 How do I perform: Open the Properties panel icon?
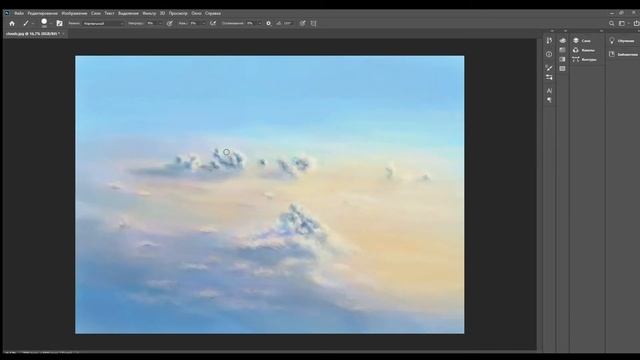tap(549, 54)
